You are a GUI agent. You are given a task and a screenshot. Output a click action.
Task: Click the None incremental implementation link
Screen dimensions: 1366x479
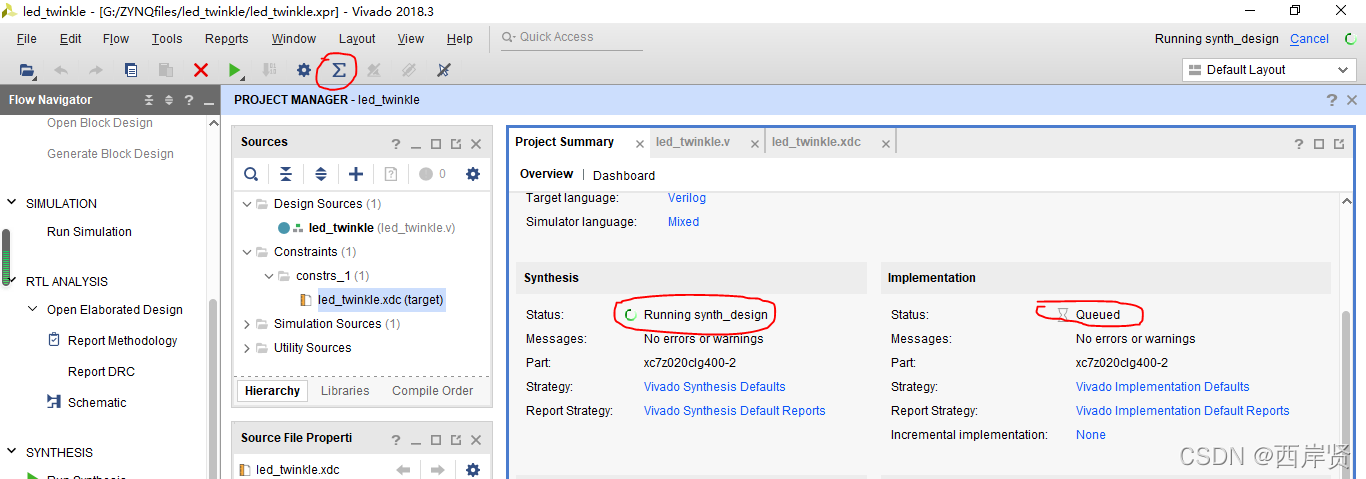[x=1091, y=435]
